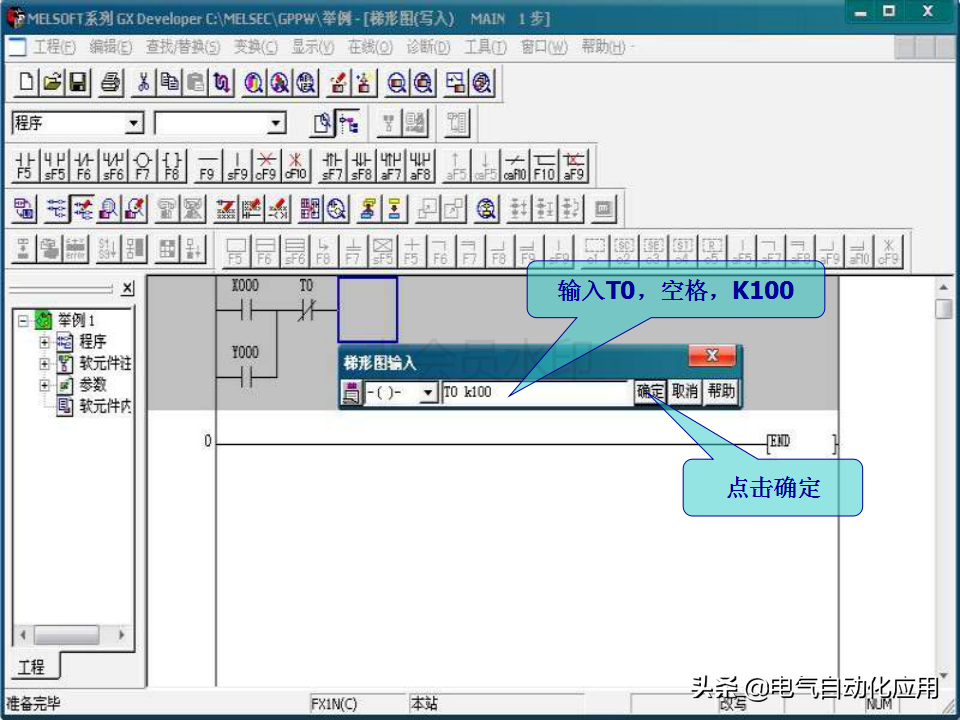Copy using the copy toolbar icon
Screen dimensions: 960x720
(170, 83)
